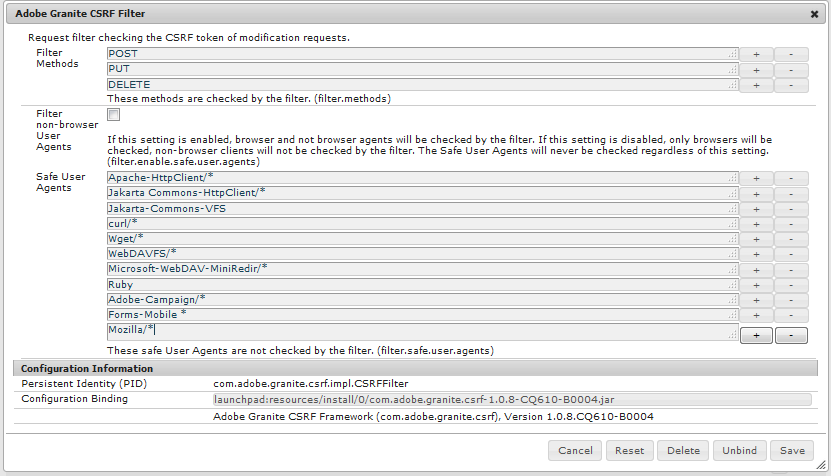
Task: Select the Adobe Granite CSRF Framework version text
Action: point(433,417)
